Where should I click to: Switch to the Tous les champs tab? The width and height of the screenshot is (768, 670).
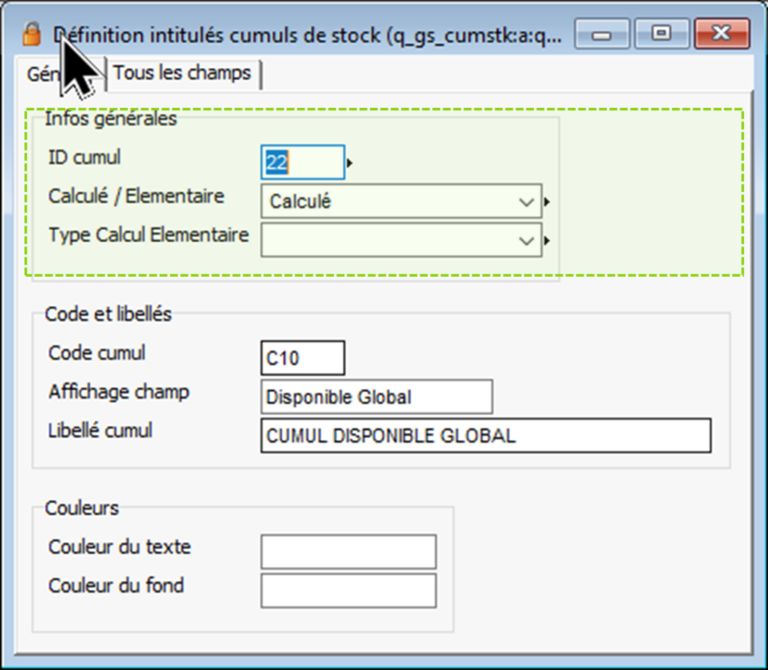(x=182, y=73)
